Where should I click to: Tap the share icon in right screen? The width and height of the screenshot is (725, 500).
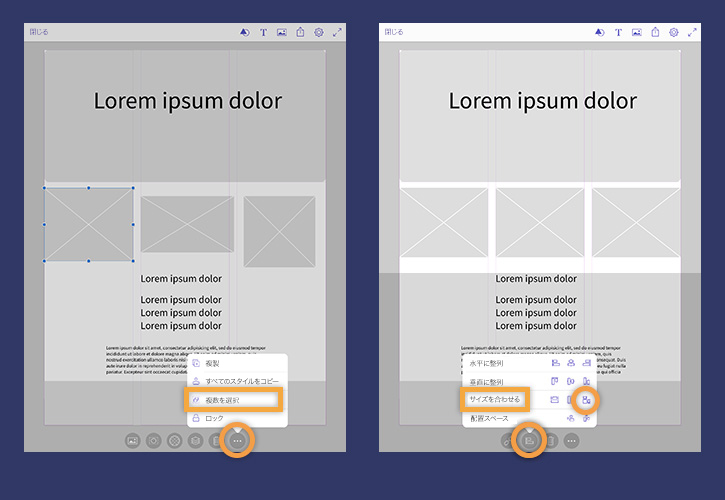click(x=656, y=32)
